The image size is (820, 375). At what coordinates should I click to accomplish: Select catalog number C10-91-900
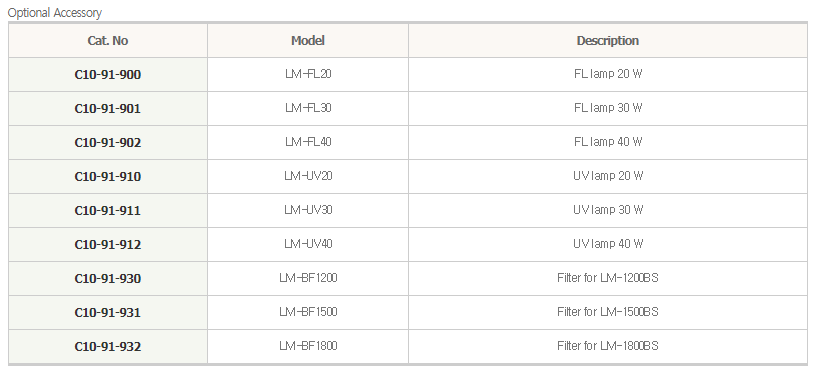108,75
